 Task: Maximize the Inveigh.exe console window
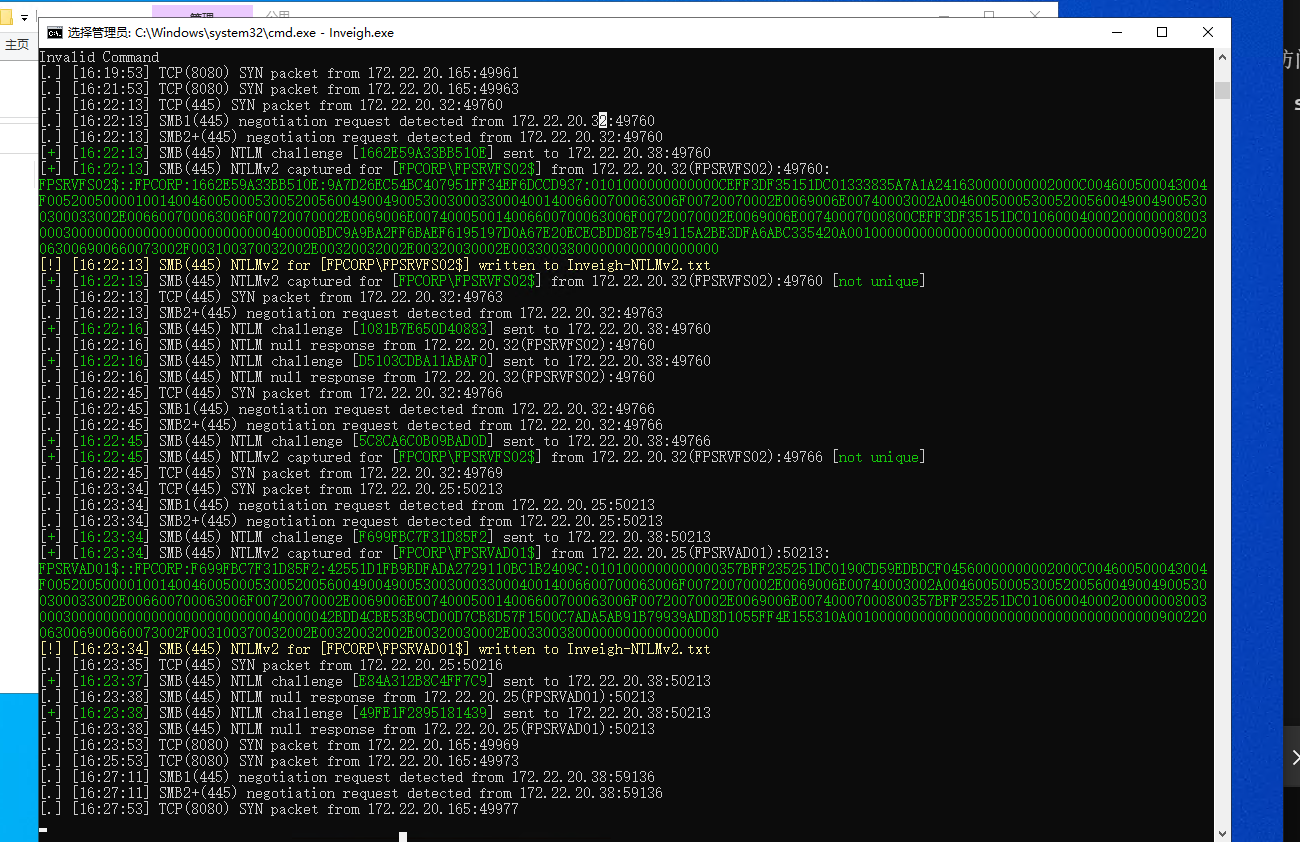pyautogui.click(x=1162, y=32)
